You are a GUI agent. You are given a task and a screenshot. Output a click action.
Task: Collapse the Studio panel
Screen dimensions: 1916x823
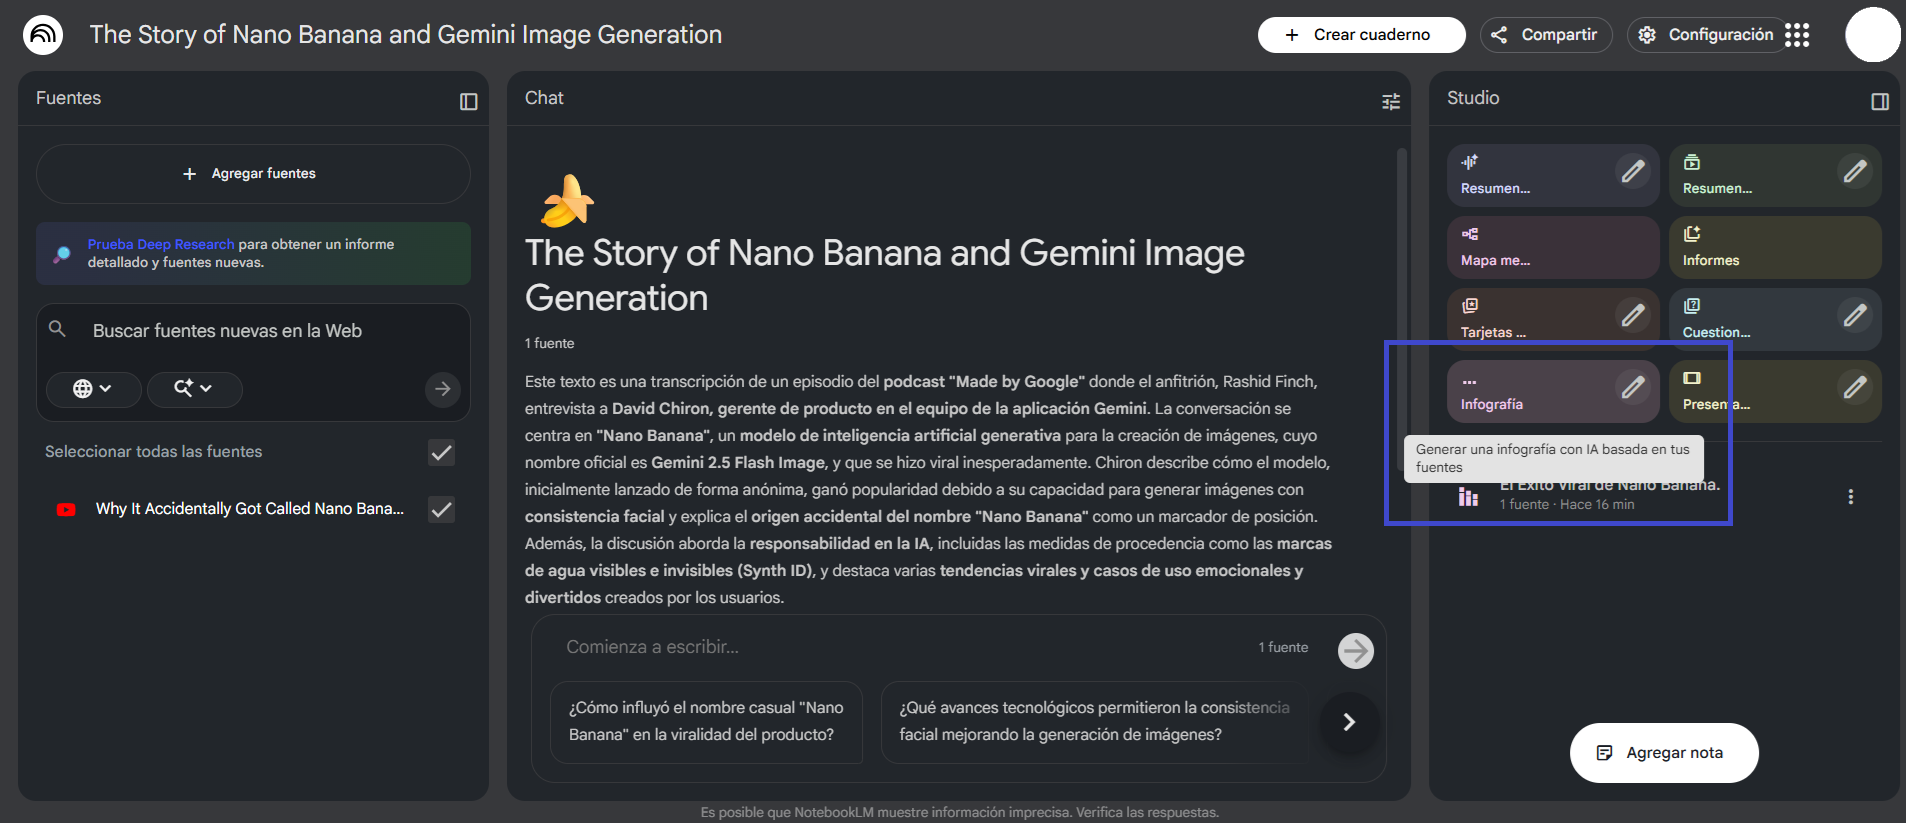point(1879,101)
